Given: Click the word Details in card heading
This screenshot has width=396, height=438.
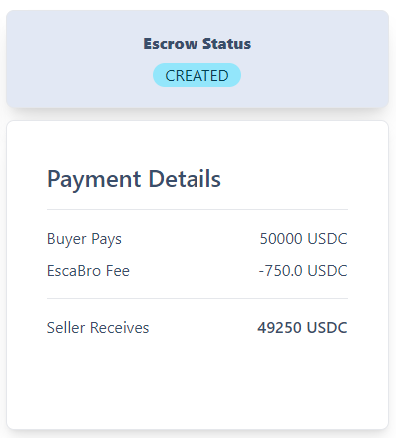Looking at the screenshot, I should tap(184, 179).
